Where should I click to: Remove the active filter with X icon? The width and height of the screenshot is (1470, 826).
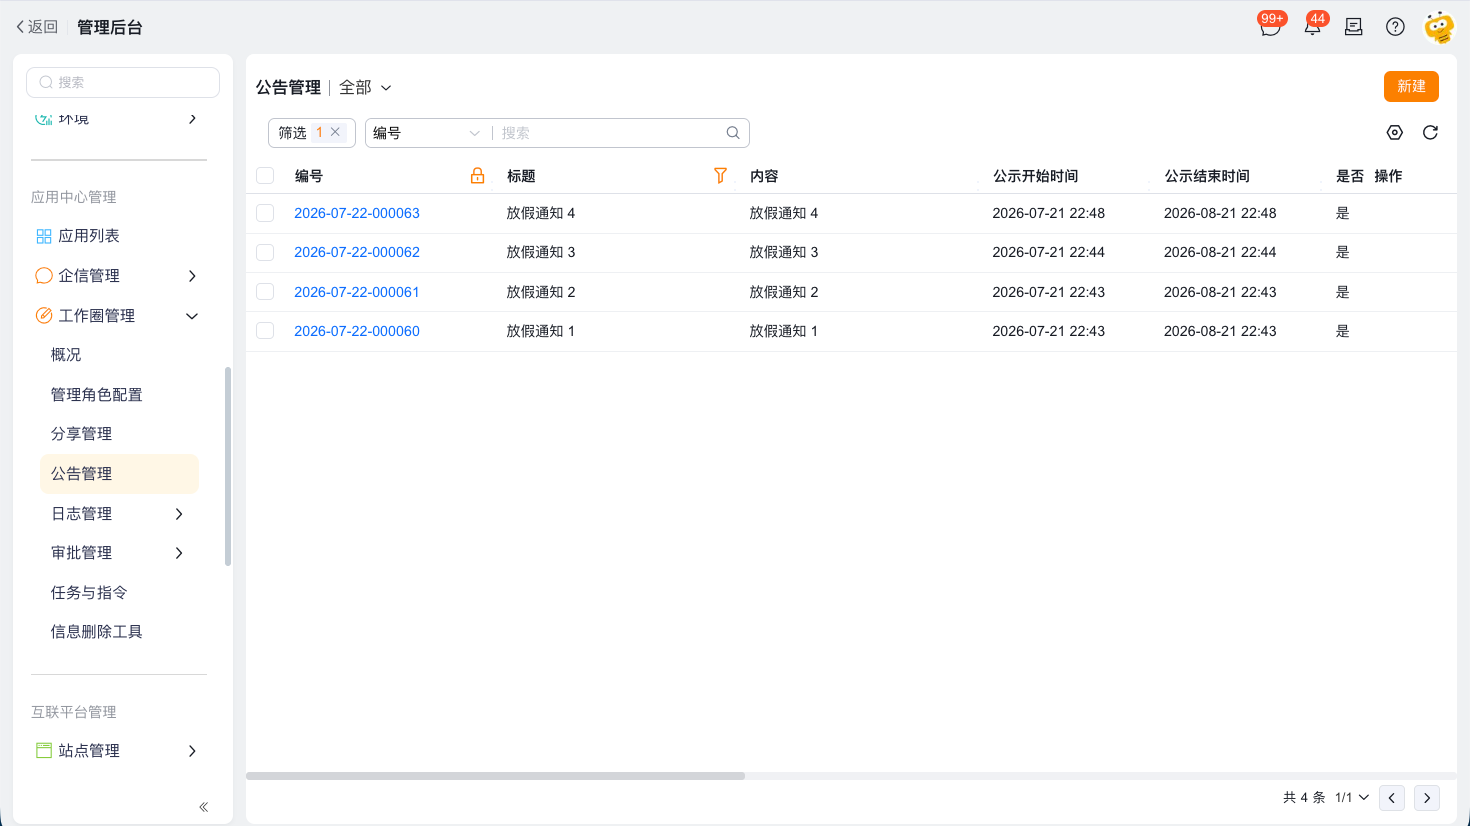click(x=335, y=132)
